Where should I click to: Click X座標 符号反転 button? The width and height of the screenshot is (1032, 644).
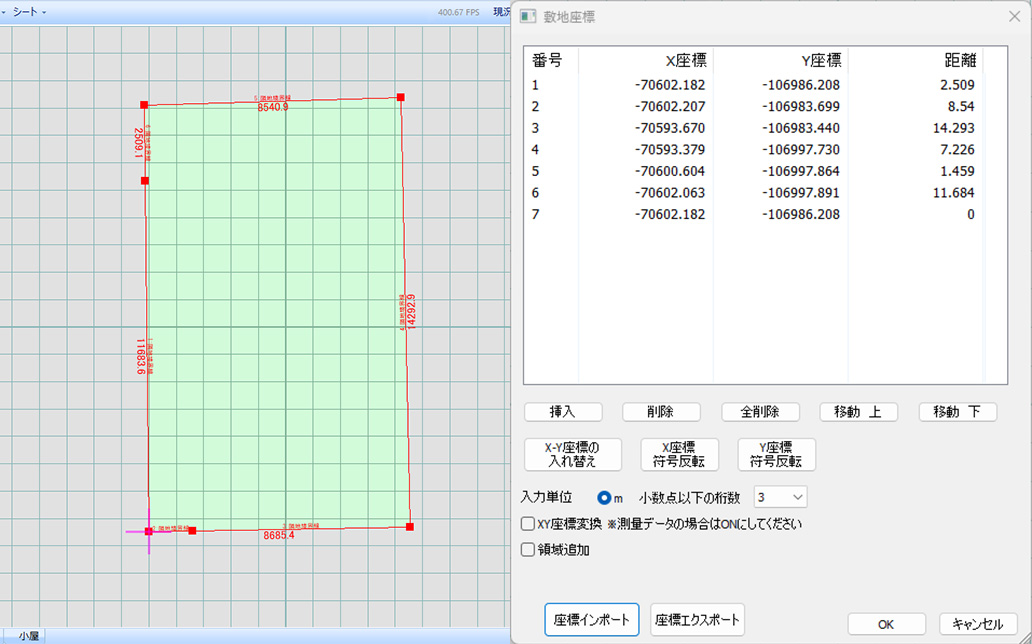coord(679,455)
